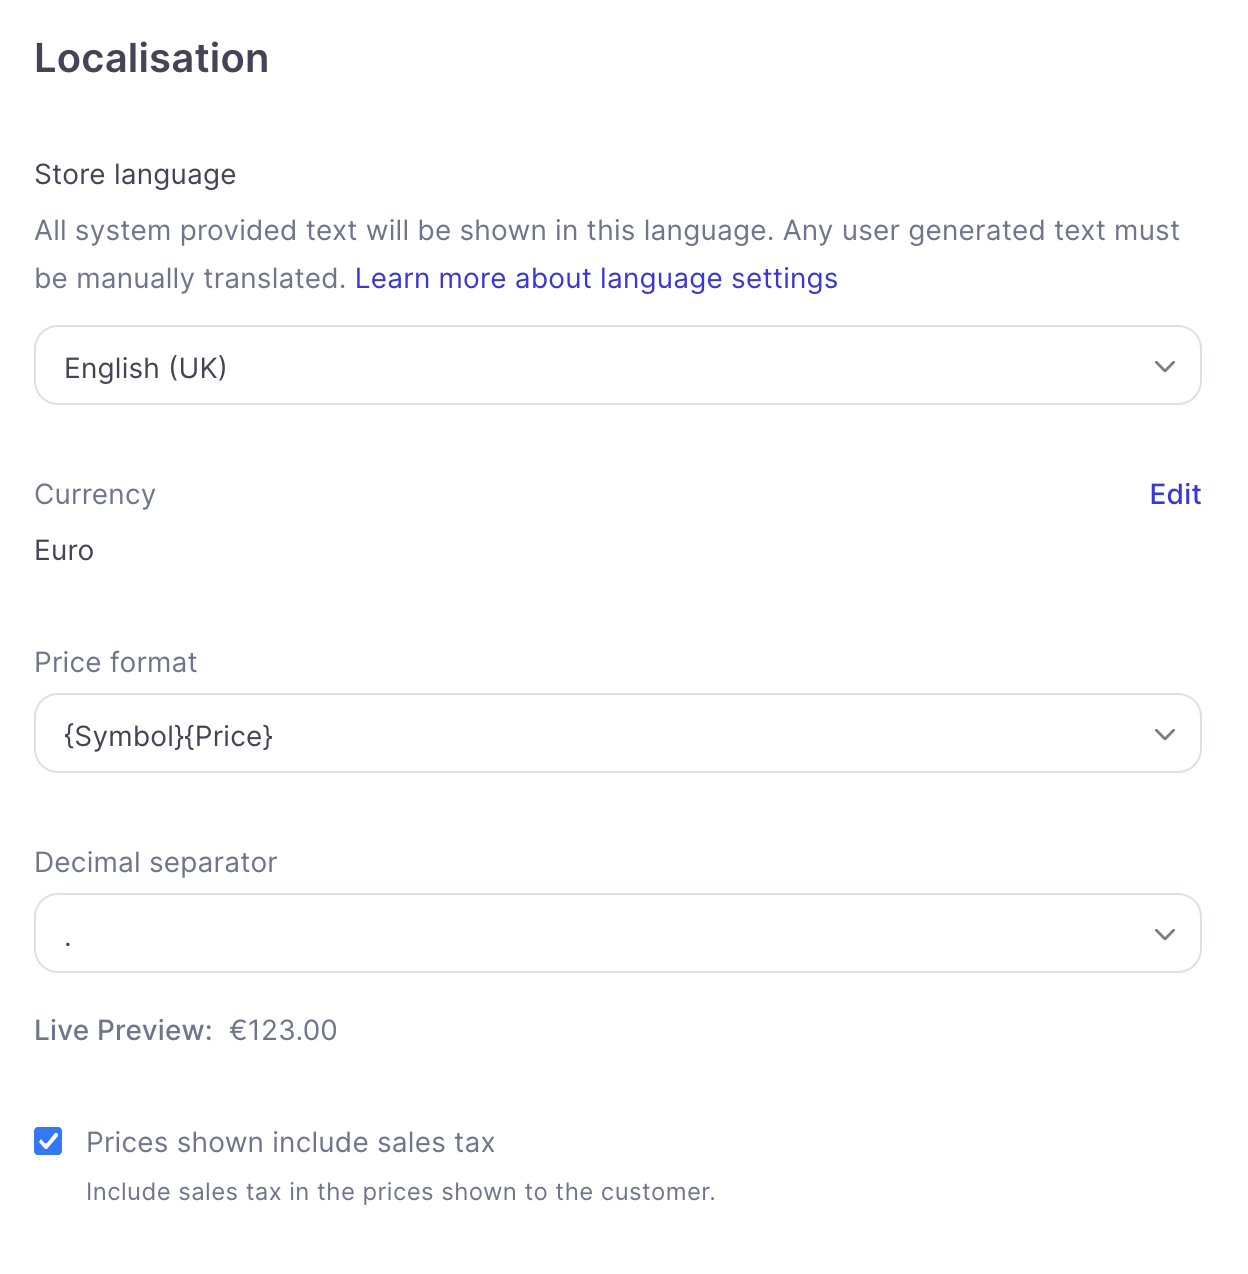Viewport: 1248px width, 1274px height.
Task: Open the Store language dropdown showing English (UK)
Action: tap(617, 365)
